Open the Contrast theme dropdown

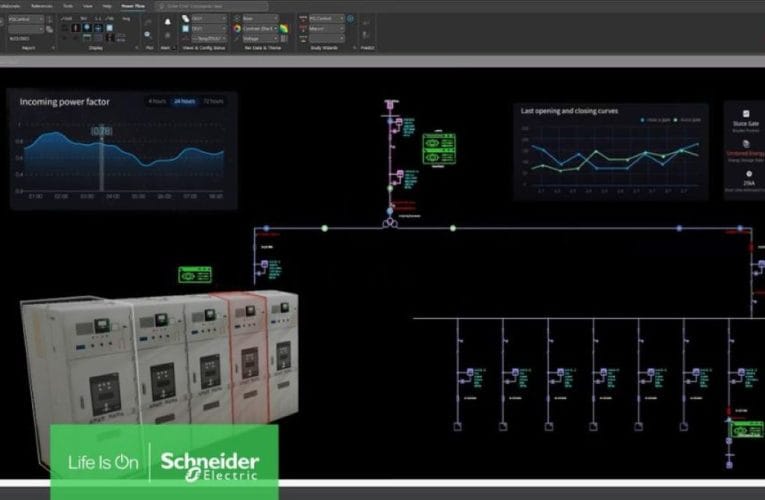point(260,29)
